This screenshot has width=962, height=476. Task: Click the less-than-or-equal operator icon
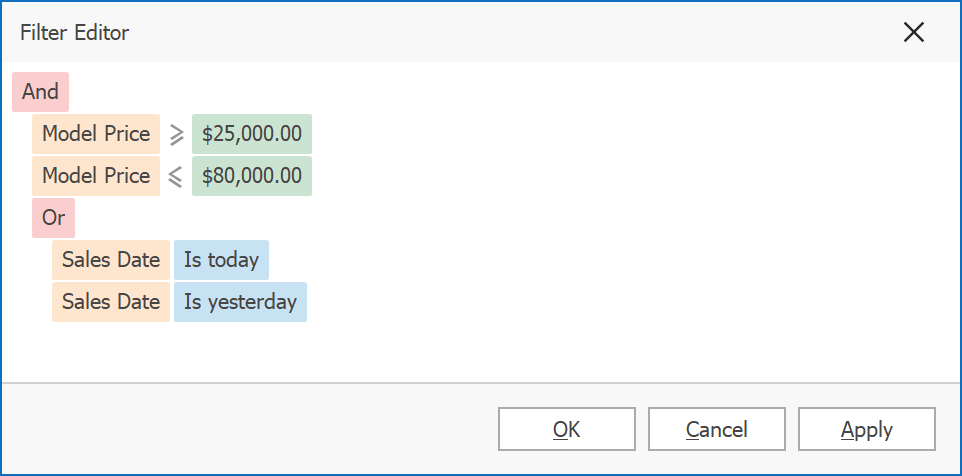(176, 176)
